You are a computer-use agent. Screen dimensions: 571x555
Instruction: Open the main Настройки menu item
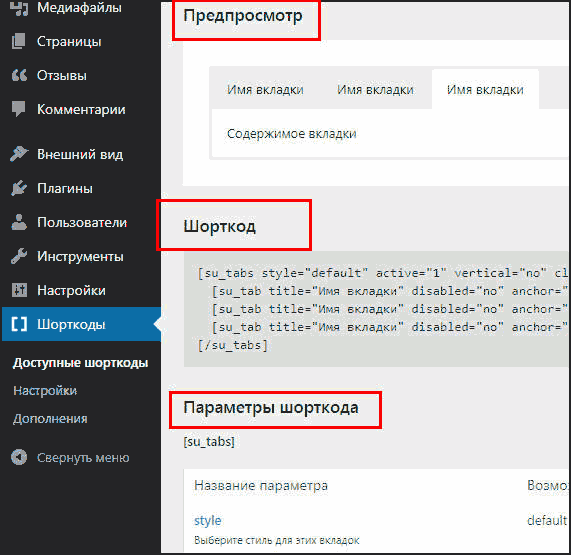pyautogui.click(x=71, y=291)
